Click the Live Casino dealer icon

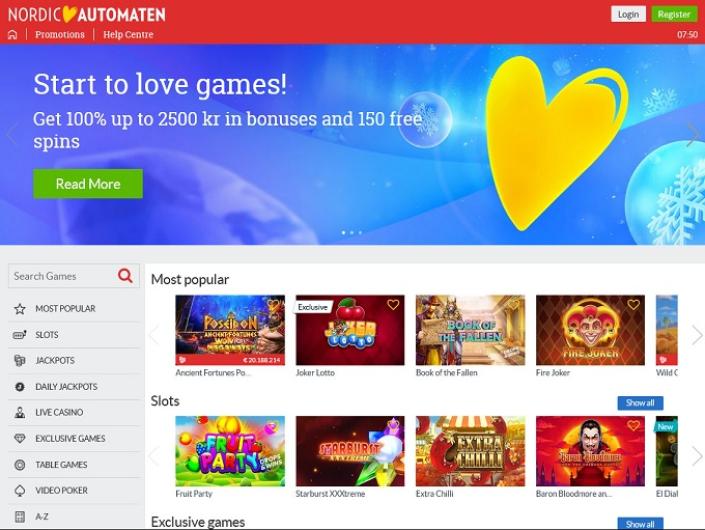[x=20, y=413]
